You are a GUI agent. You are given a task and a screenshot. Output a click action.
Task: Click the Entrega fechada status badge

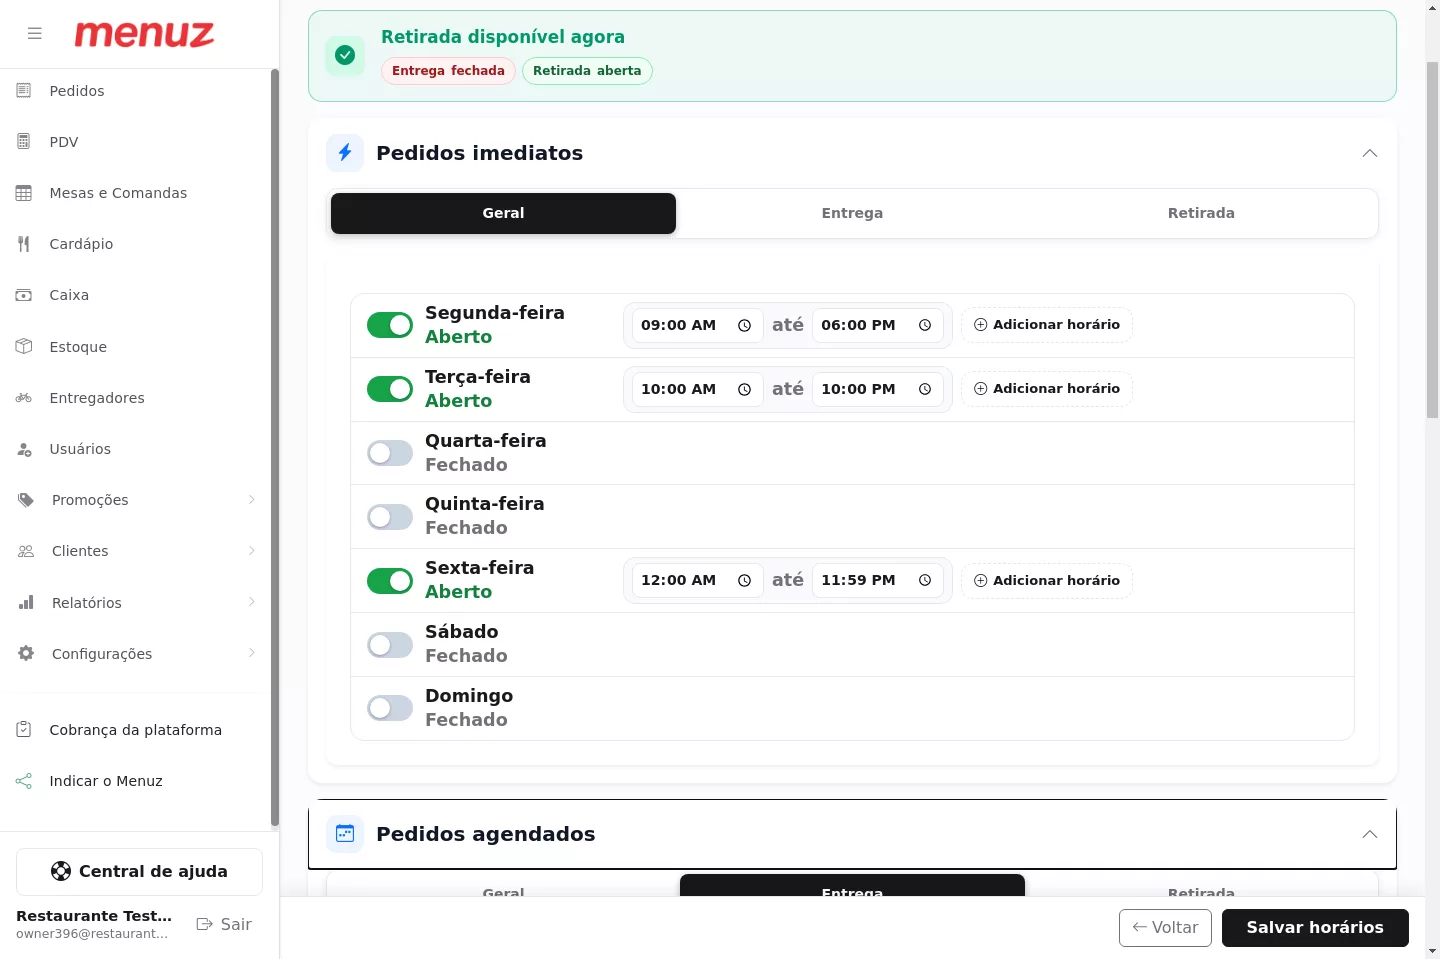(448, 71)
